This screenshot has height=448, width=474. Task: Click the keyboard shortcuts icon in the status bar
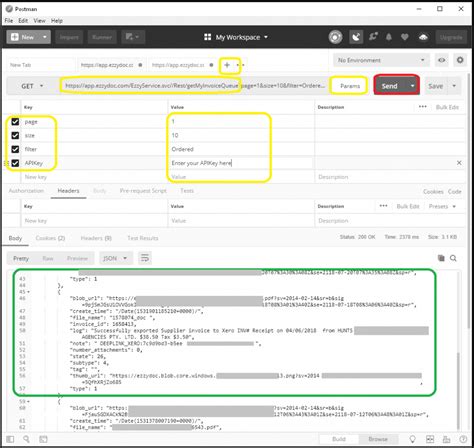coord(446,439)
